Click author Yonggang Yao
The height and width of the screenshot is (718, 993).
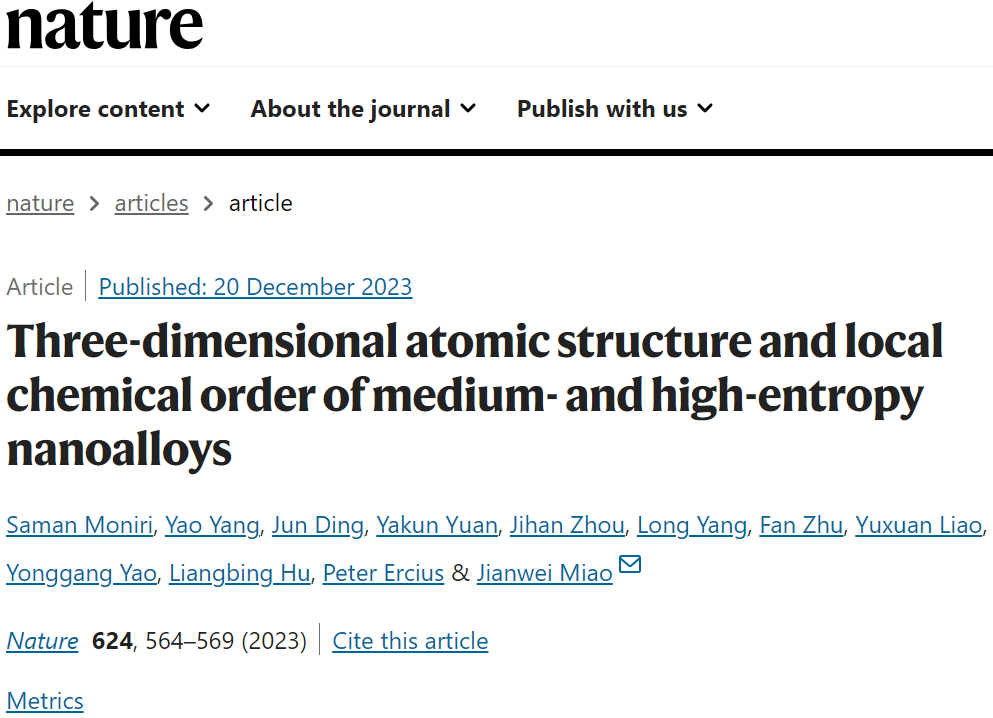[82, 573]
